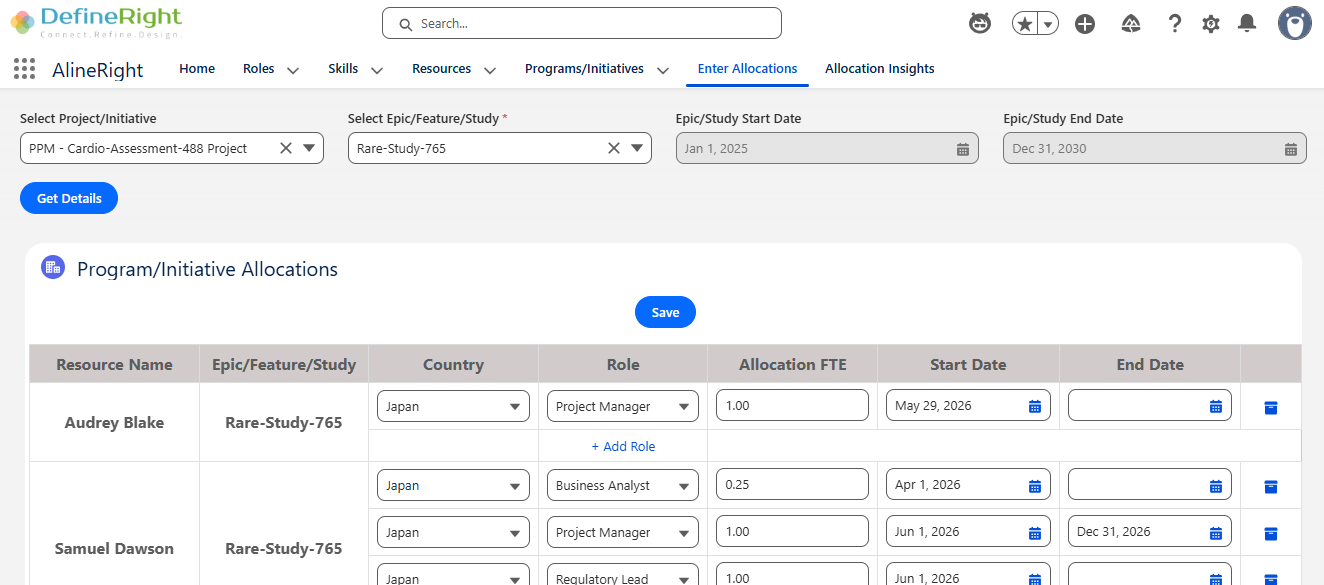
Task: Open end date calendar in Business Analyst row
Action: point(1216,485)
